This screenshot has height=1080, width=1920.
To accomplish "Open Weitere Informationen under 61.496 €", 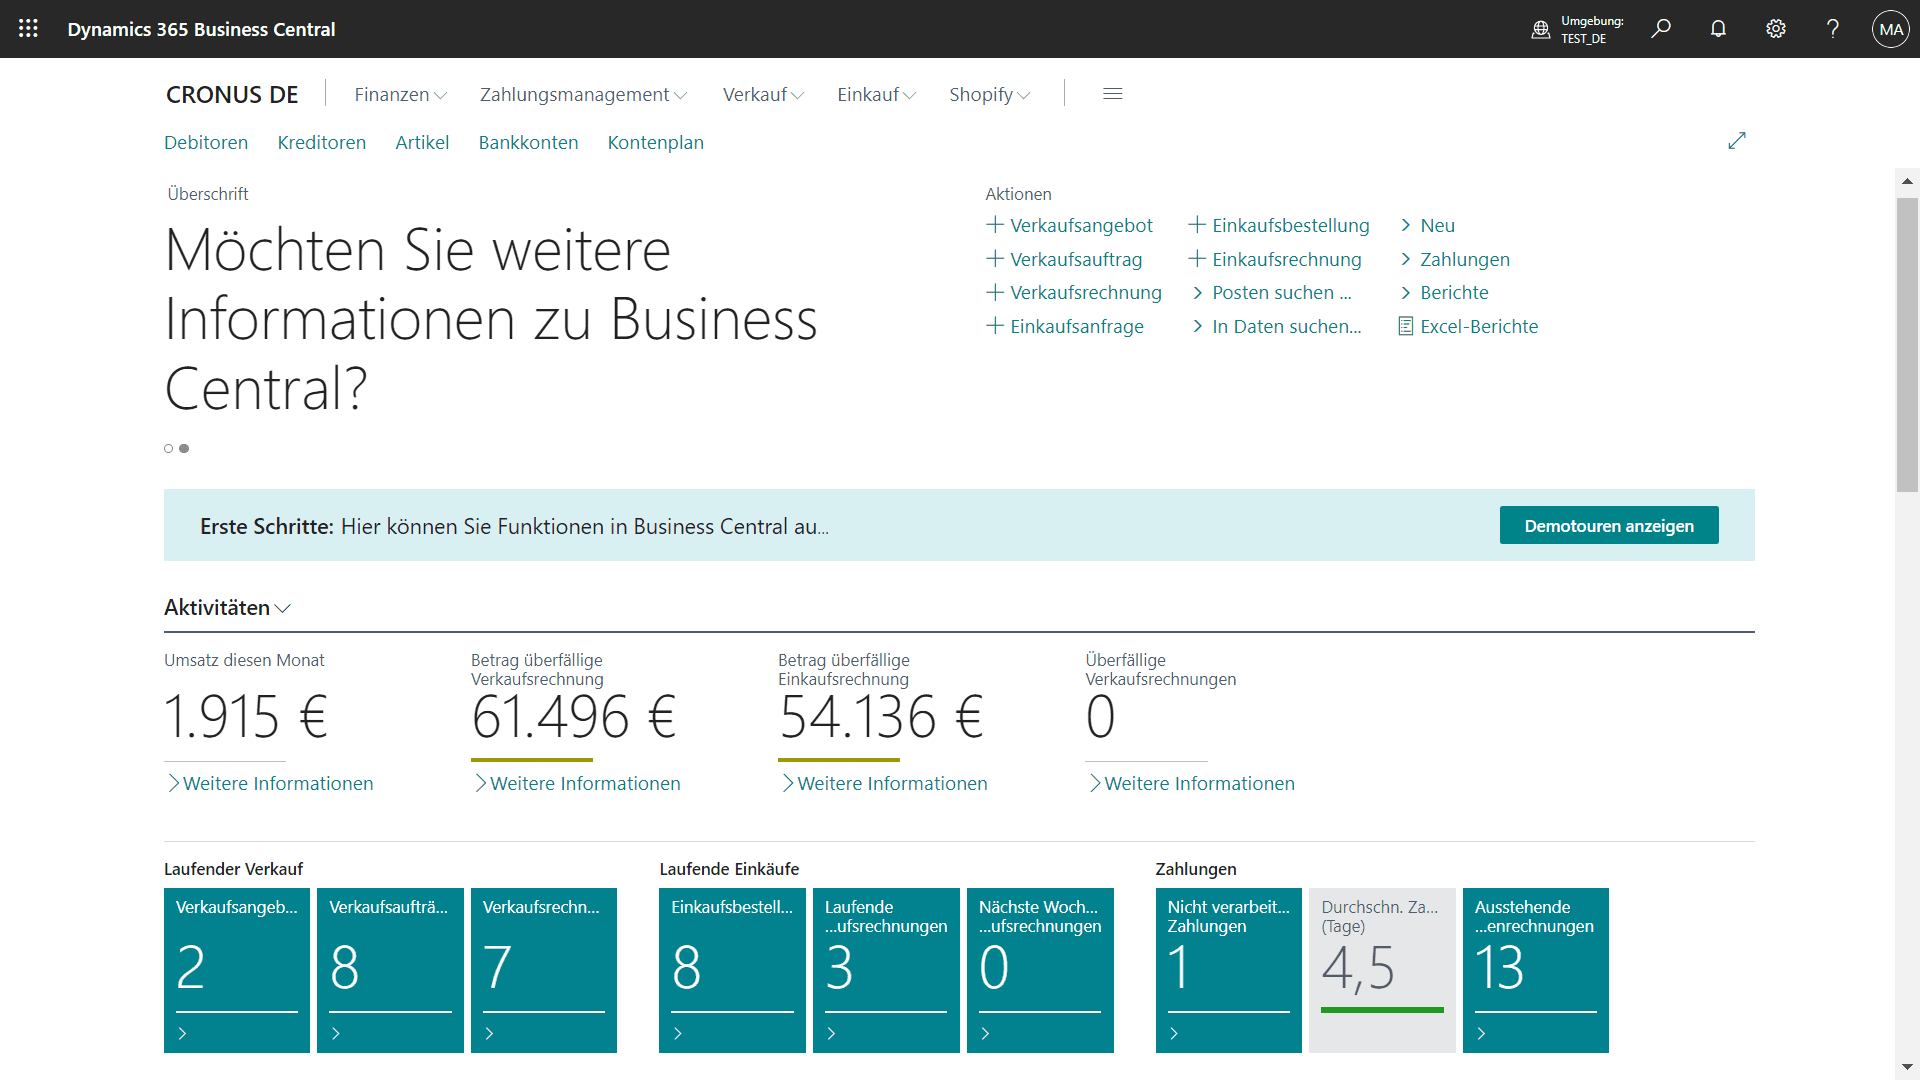I will [577, 783].
